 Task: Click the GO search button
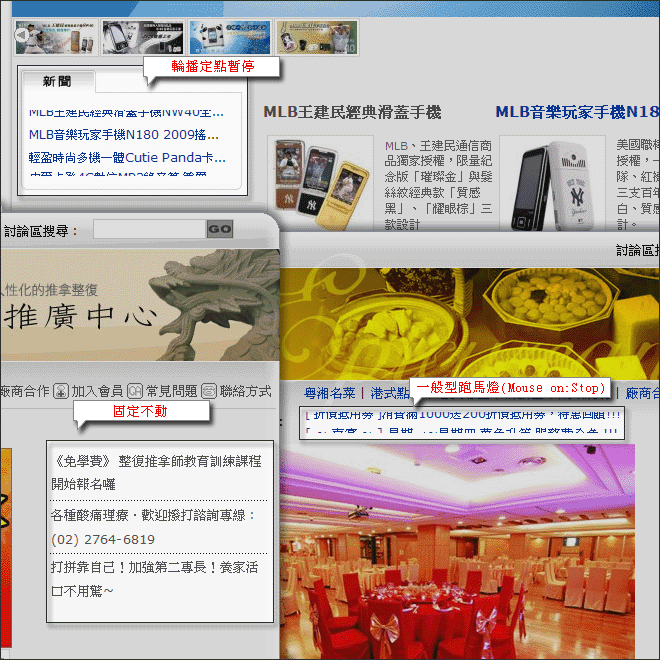(220, 229)
